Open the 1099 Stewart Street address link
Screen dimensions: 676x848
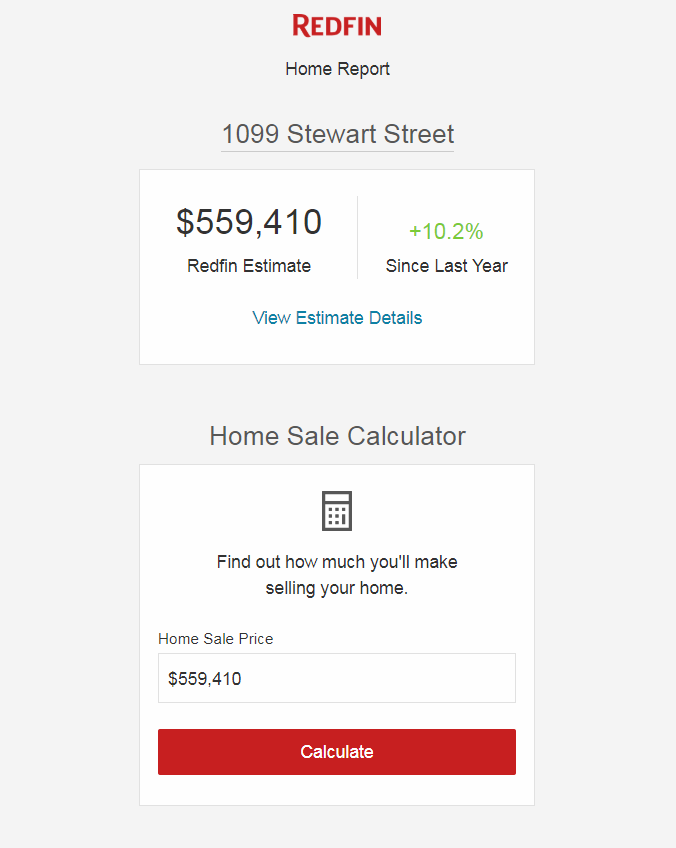(x=337, y=134)
